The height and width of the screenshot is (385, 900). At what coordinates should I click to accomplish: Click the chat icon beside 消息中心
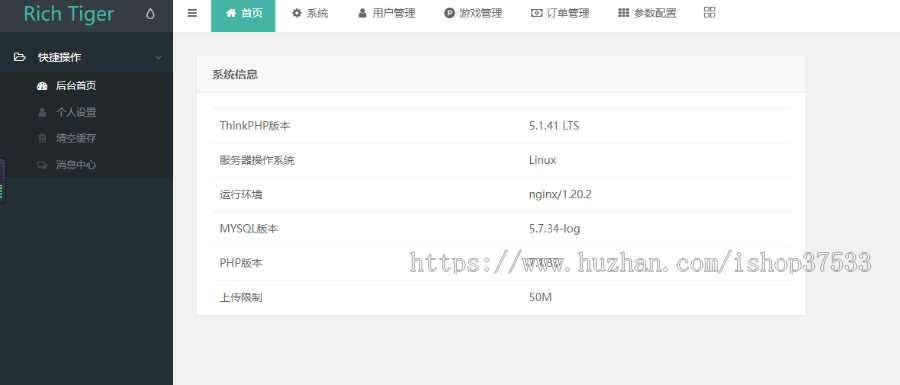pos(42,165)
